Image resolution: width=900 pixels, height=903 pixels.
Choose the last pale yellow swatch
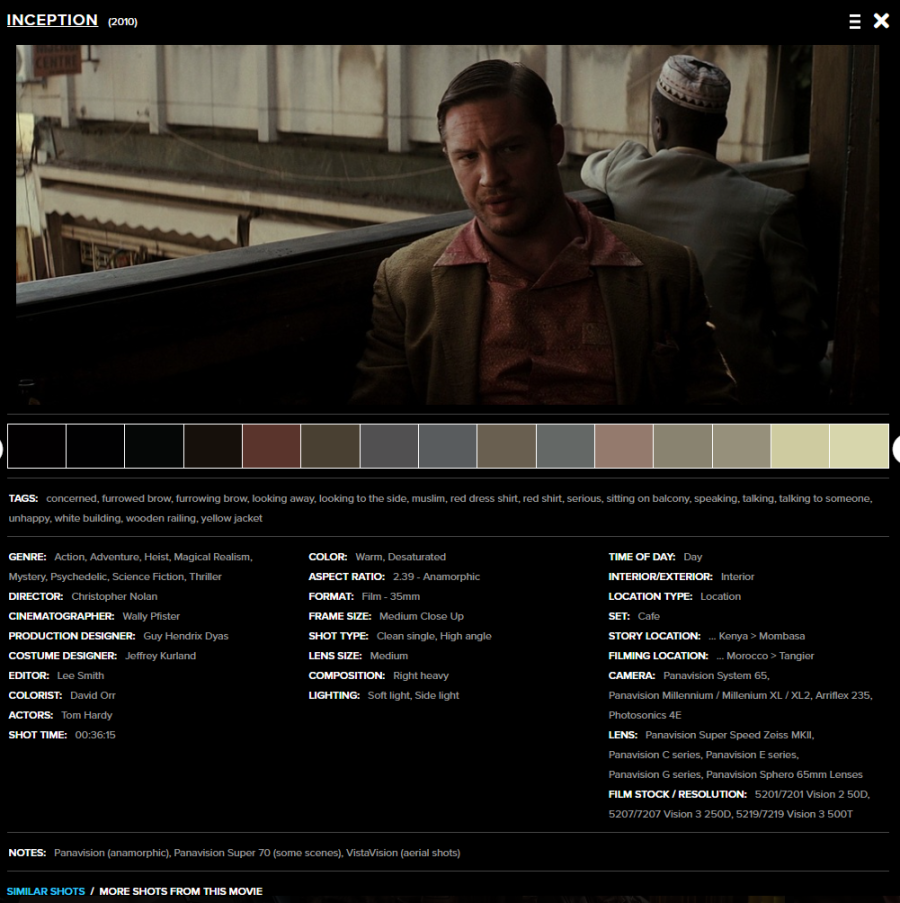click(859, 446)
